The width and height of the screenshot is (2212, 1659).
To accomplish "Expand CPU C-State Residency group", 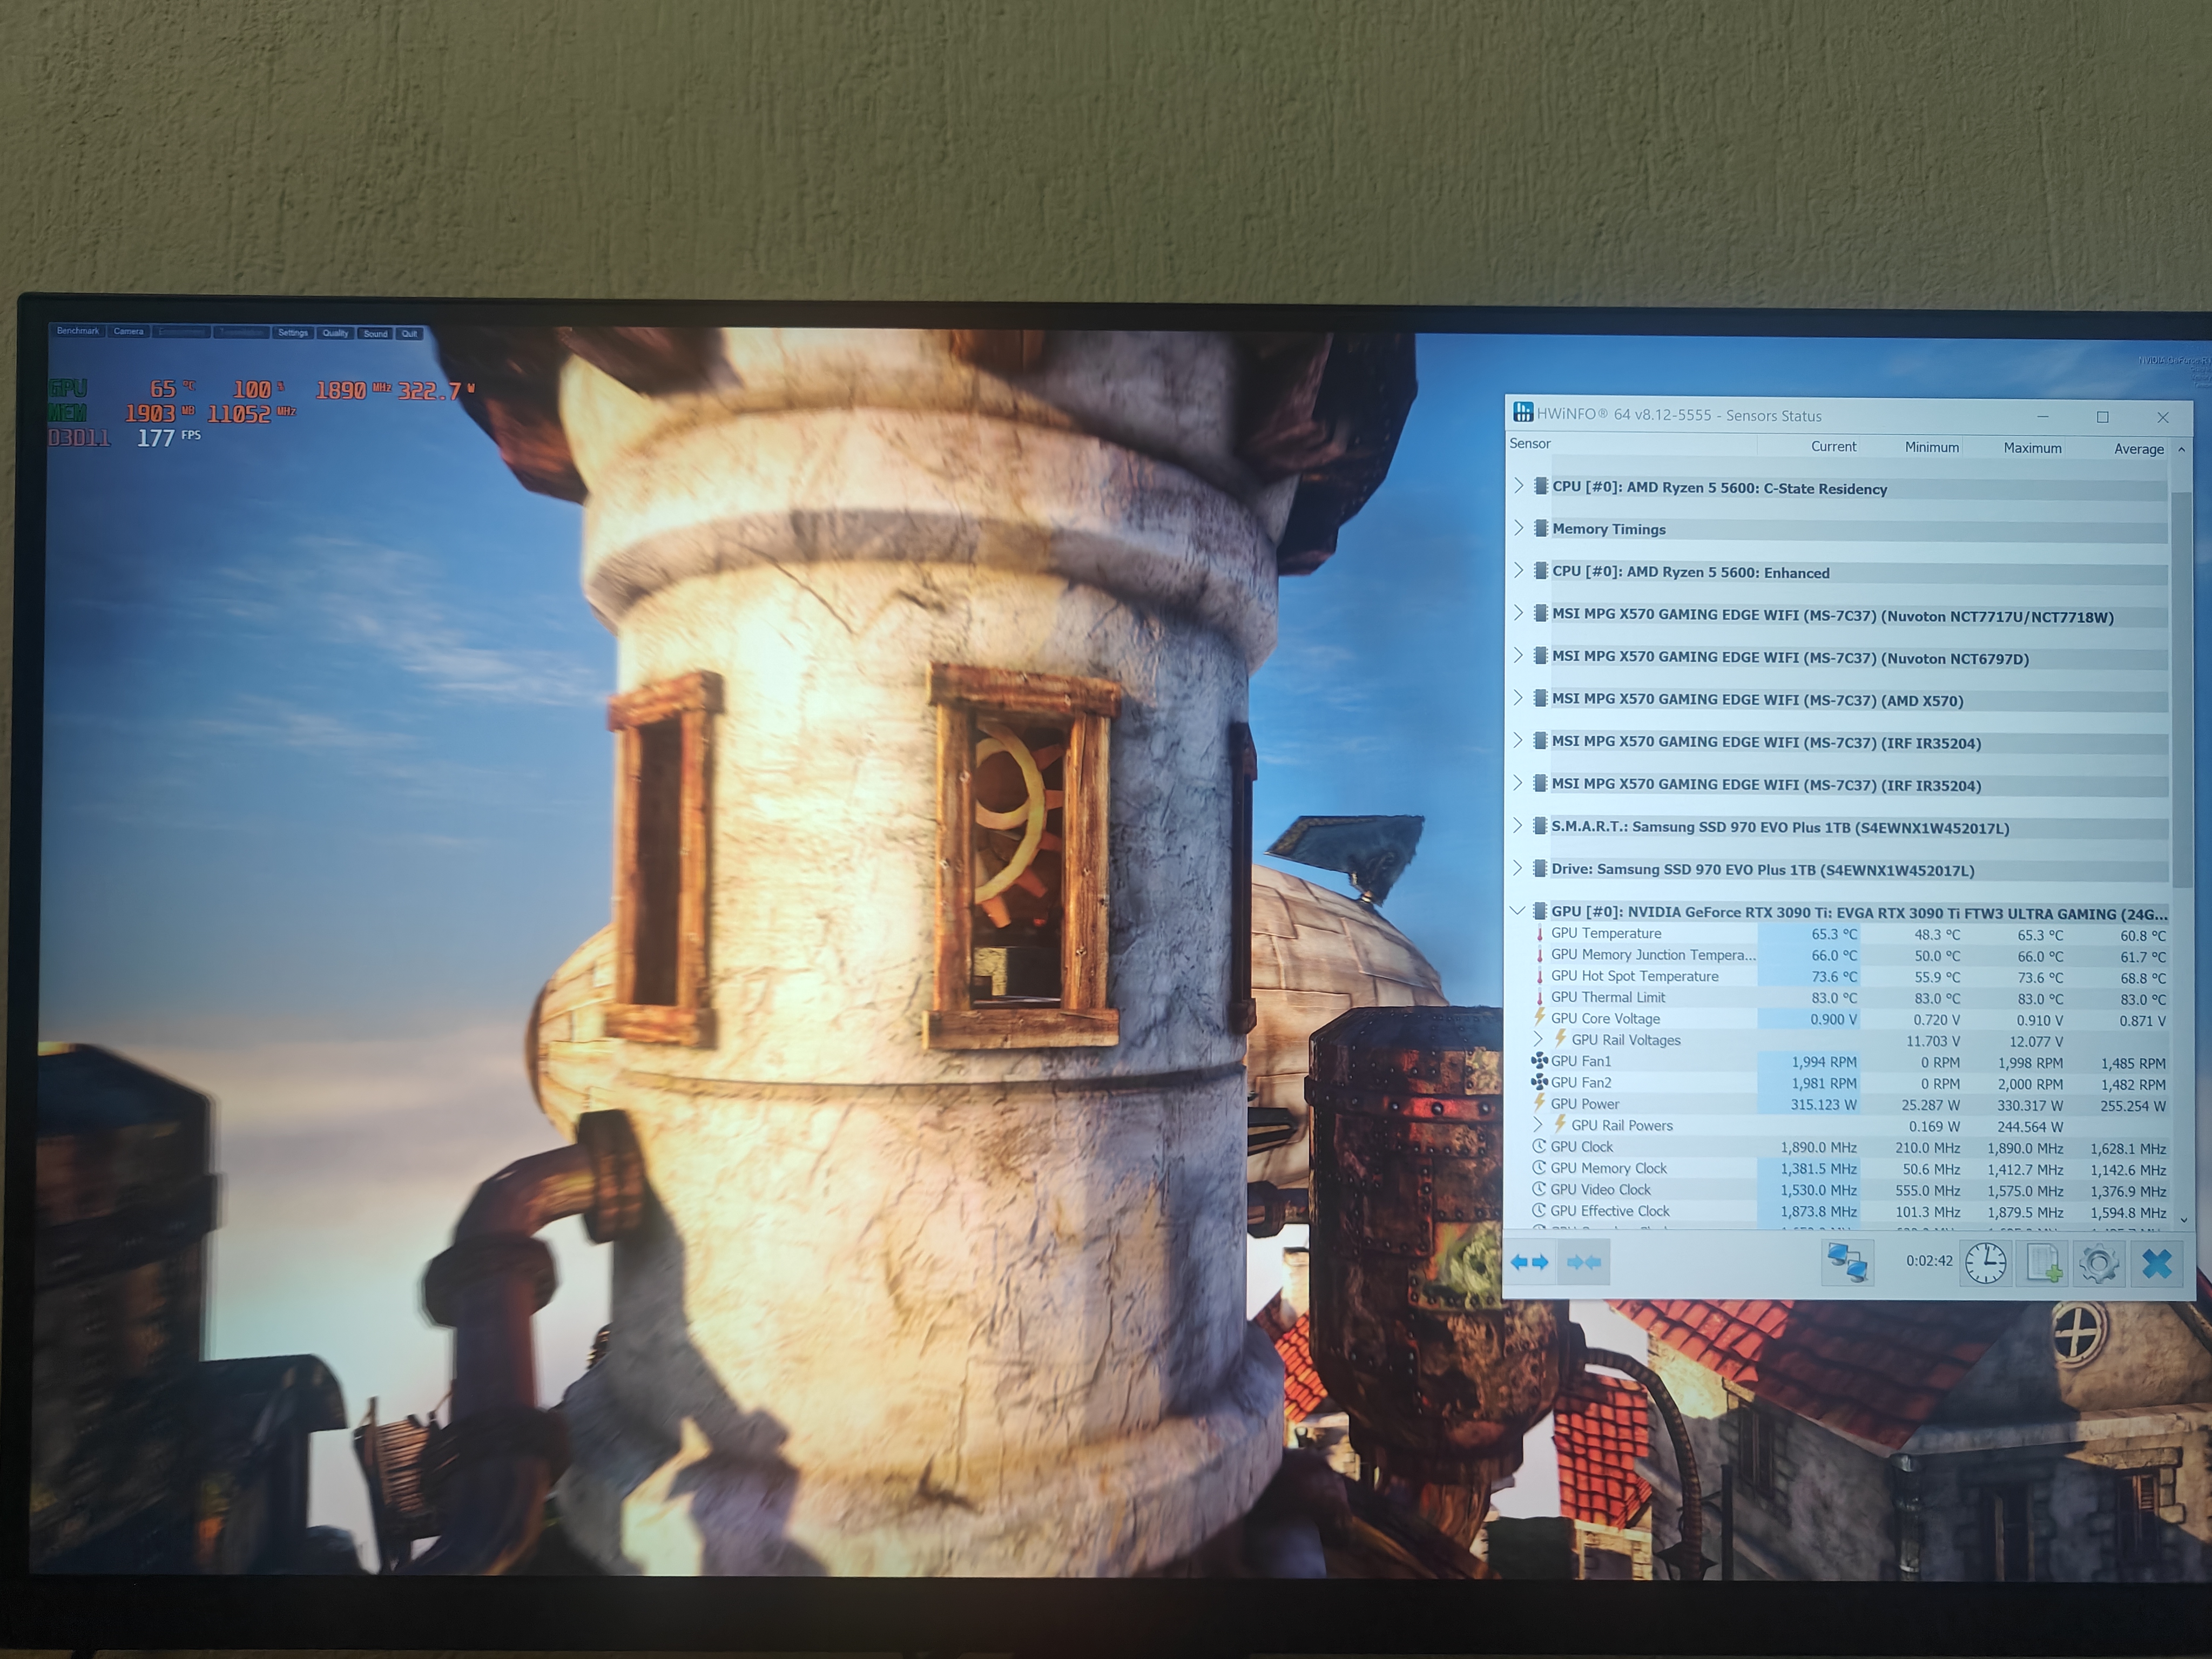I will pos(1519,486).
